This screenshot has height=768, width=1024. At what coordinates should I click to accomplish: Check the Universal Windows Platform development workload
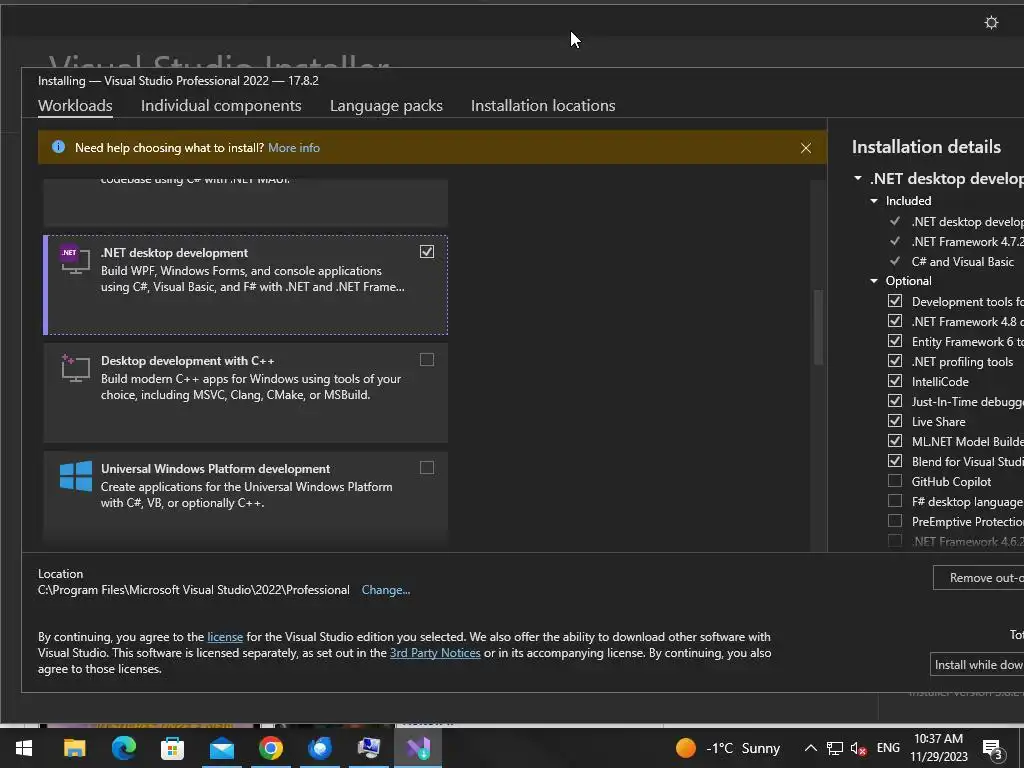pyautogui.click(x=426, y=468)
